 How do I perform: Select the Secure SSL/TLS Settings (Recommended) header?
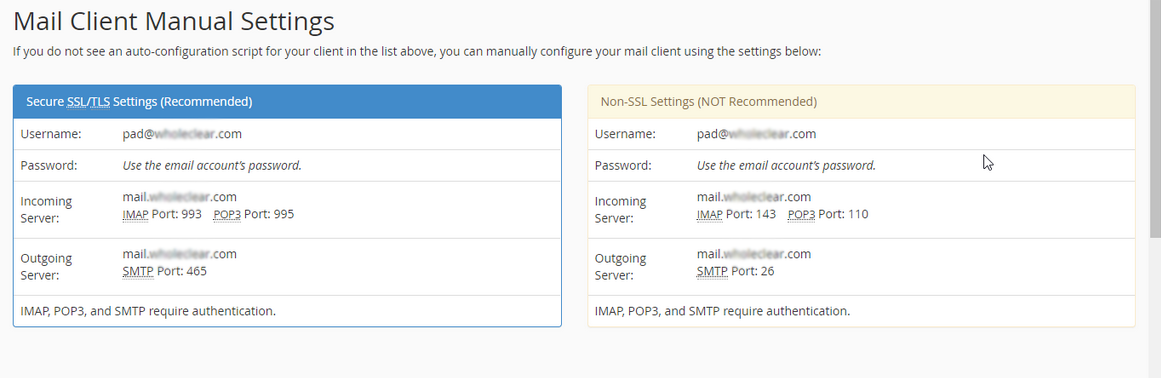pyautogui.click(x=287, y=102)
